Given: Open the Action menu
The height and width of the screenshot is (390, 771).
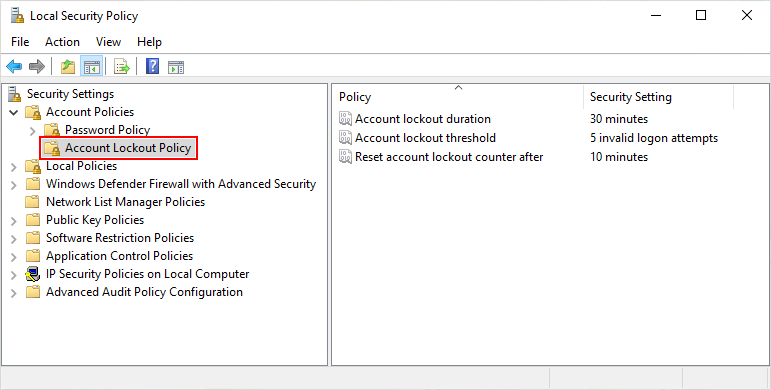Looking at the screenshot, I should pos(62,42).
